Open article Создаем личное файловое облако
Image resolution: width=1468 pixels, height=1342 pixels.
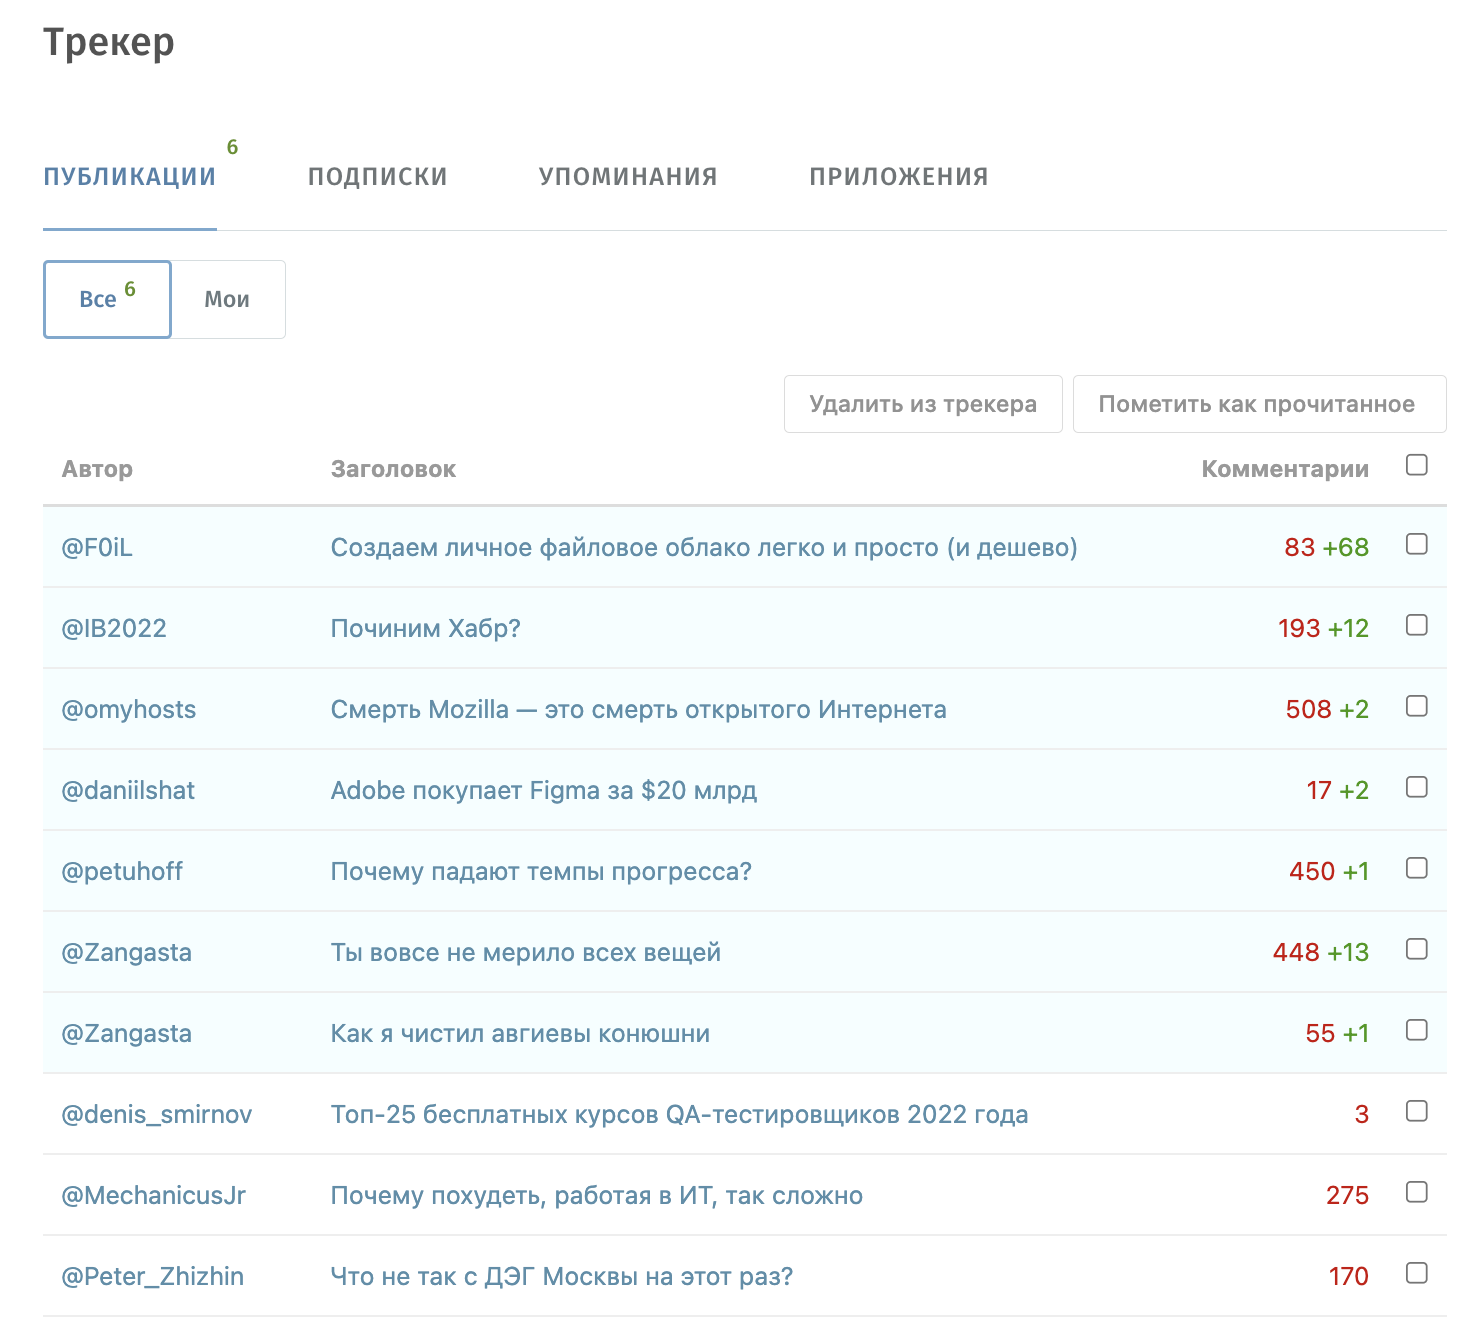tap(704, 547)
